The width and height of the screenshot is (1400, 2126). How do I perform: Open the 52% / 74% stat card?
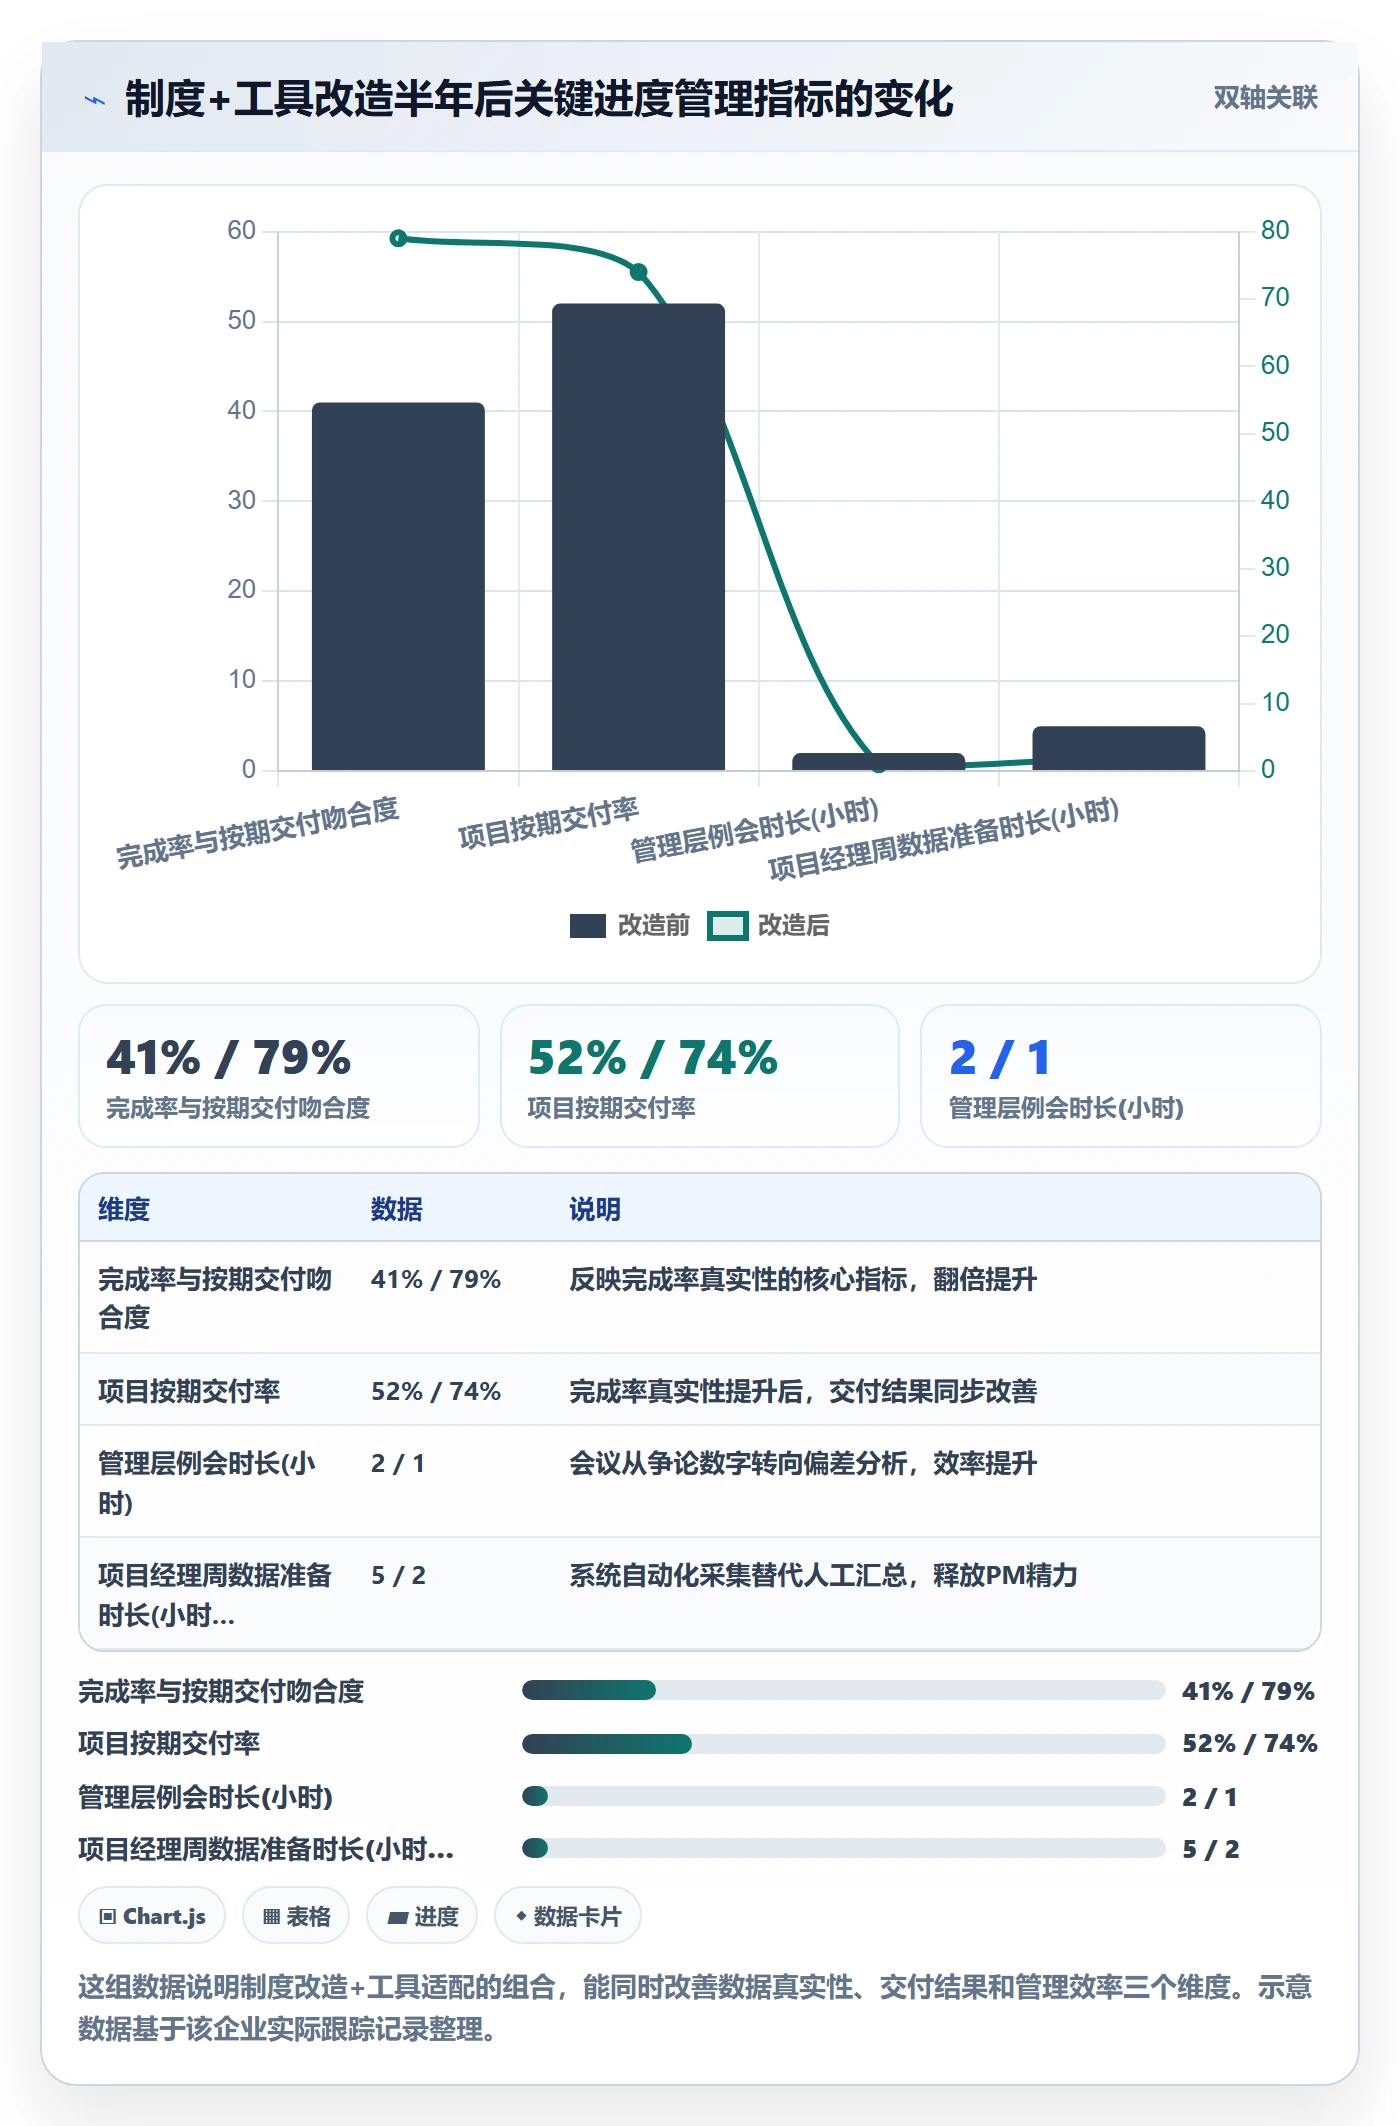tap(700, 1076)
